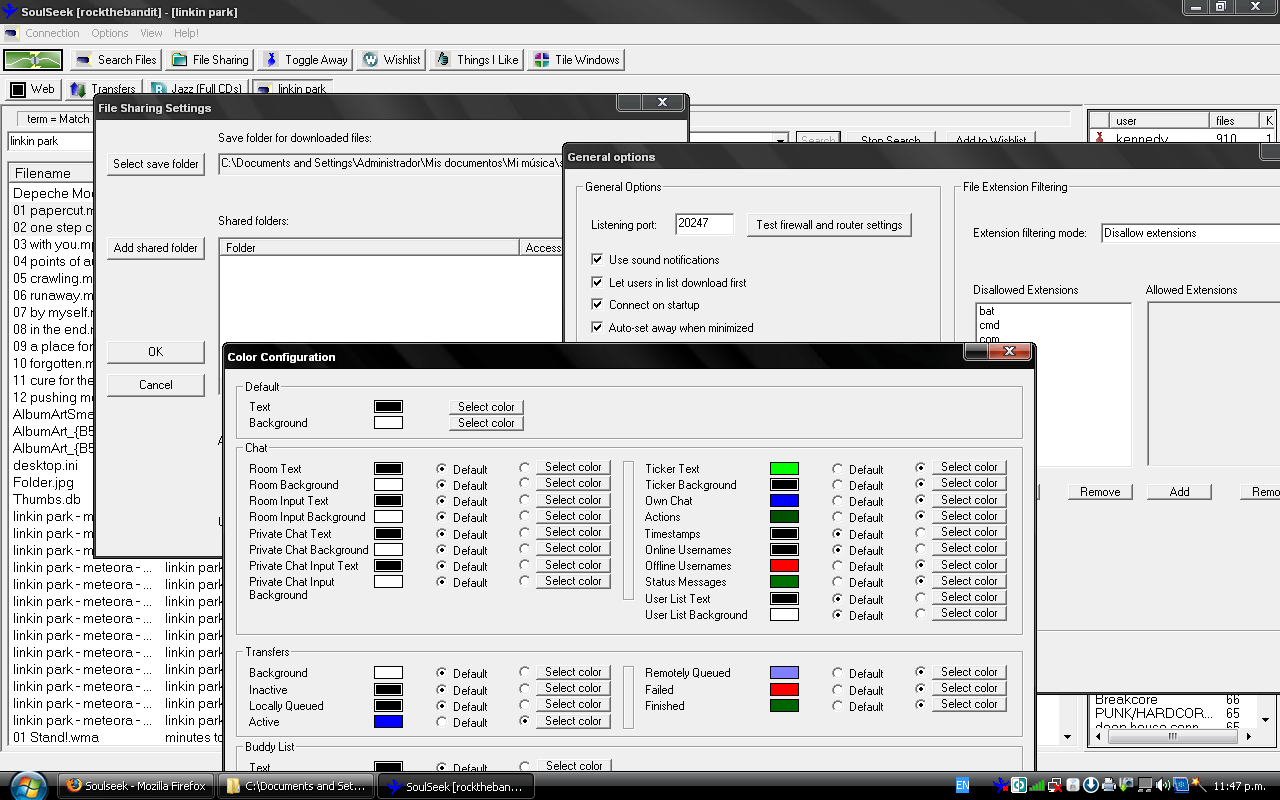
Task: Click Cancel in File Sharing Settings
Action: tap(156, 385)
